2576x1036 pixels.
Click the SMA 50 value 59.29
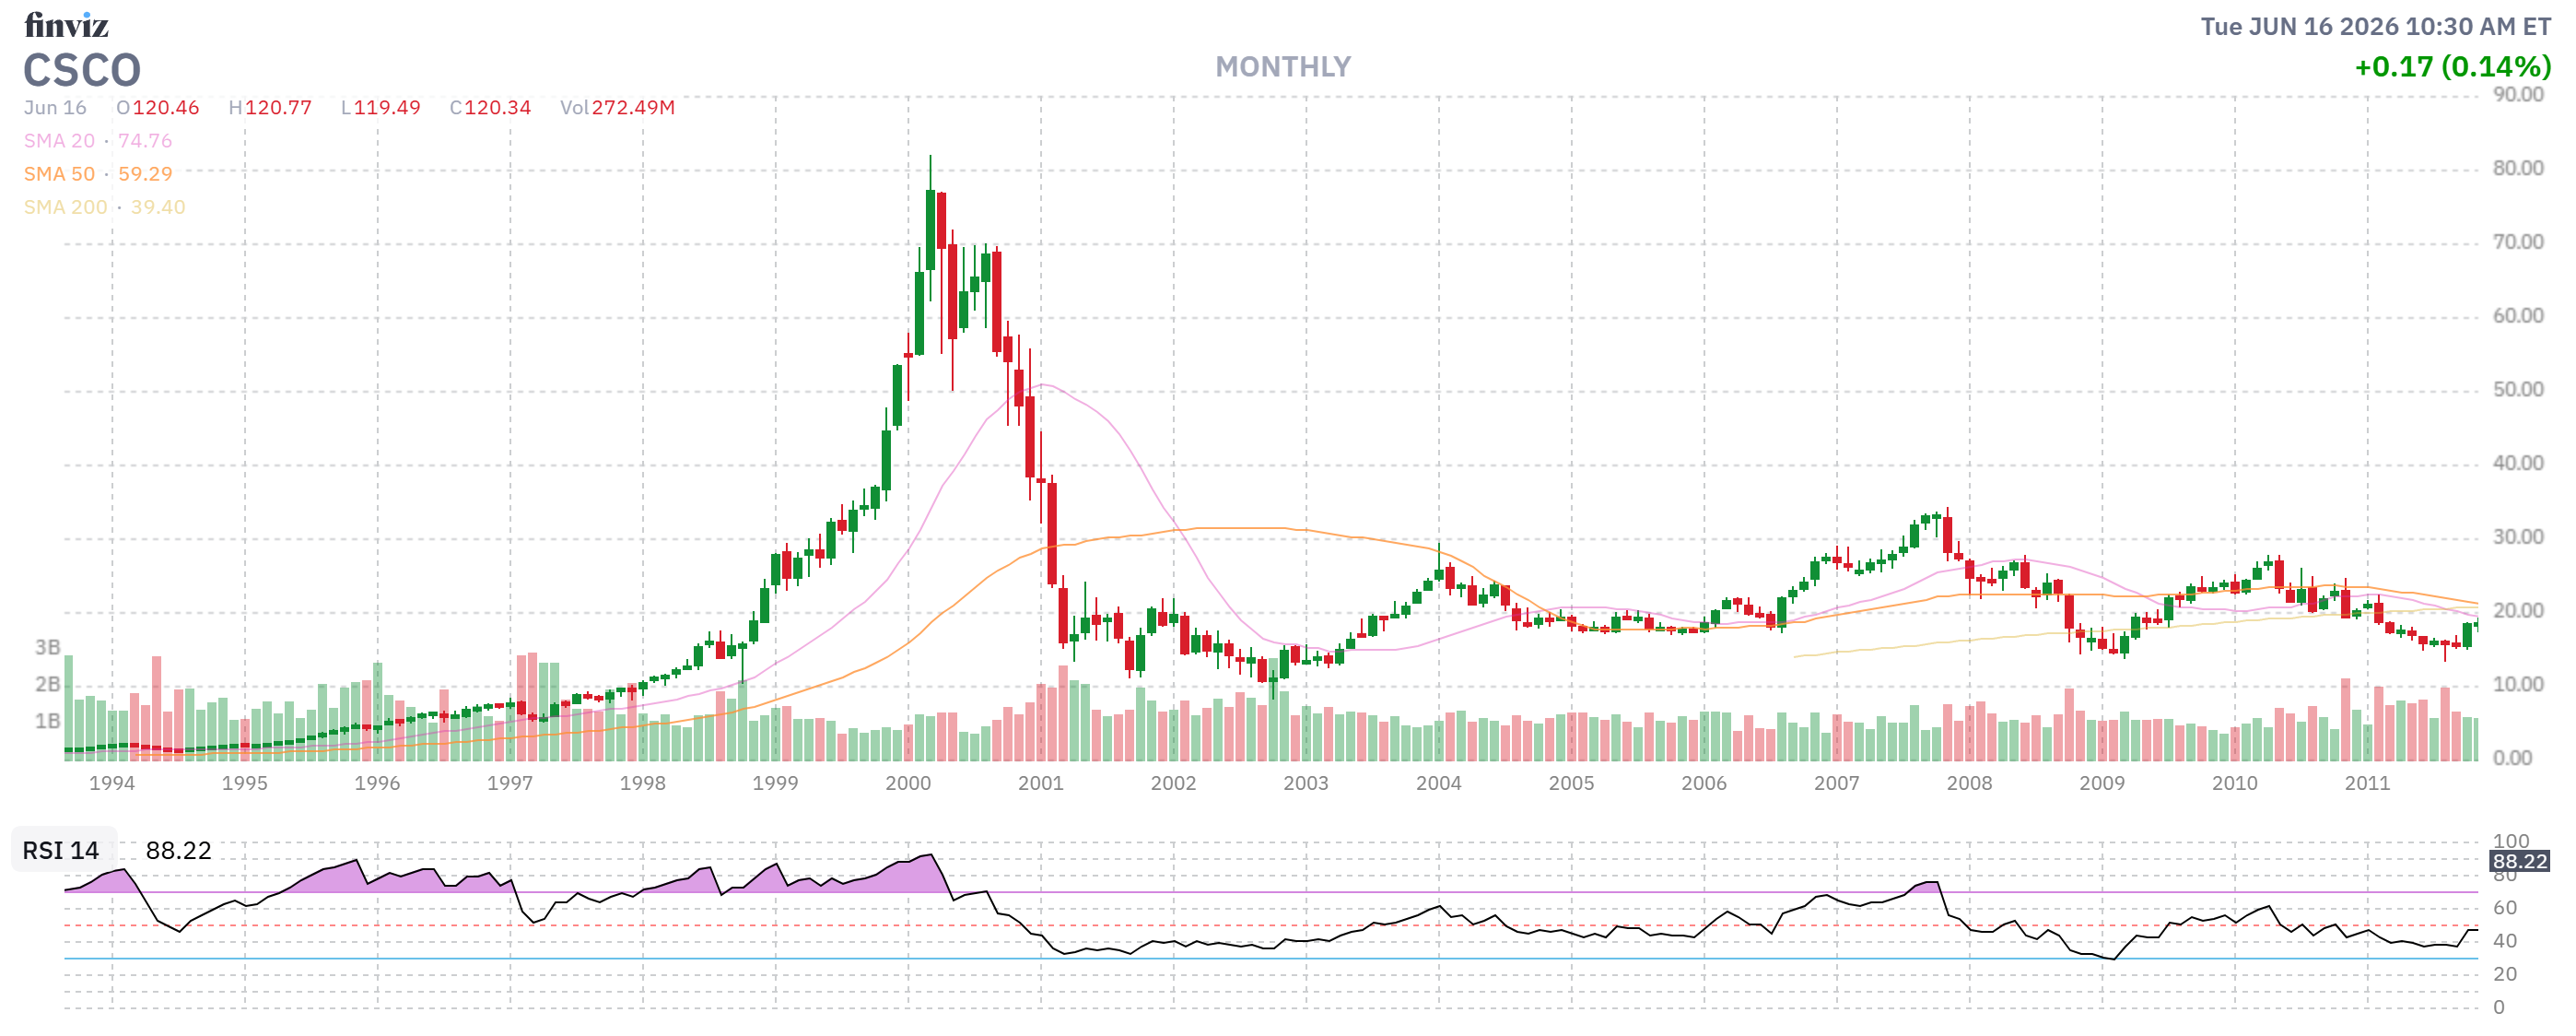(145, 174)
